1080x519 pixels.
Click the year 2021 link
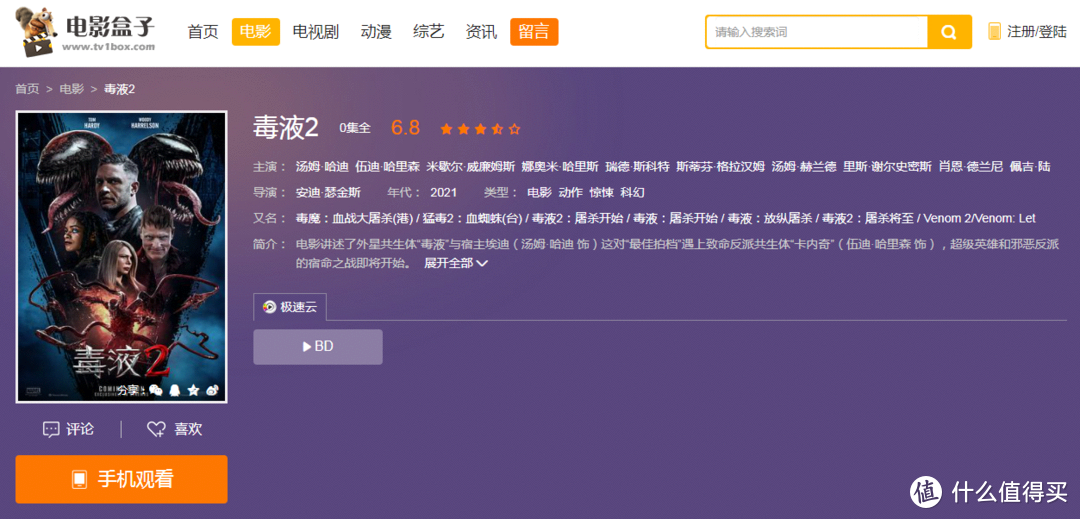pyautogui.click(x=444, y=193)
